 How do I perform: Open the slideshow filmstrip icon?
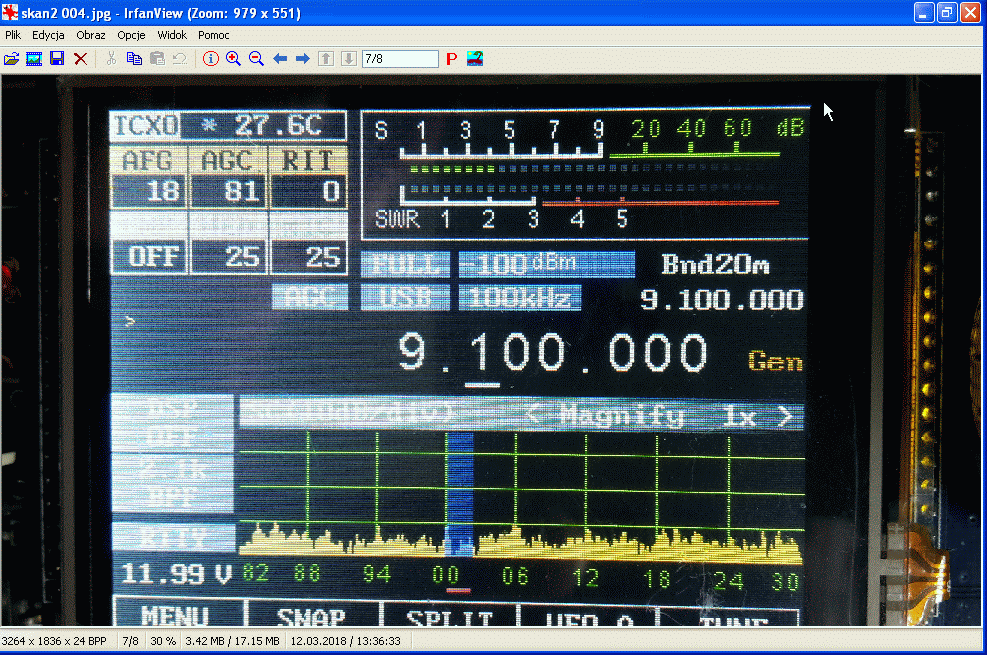click(34, 59)
